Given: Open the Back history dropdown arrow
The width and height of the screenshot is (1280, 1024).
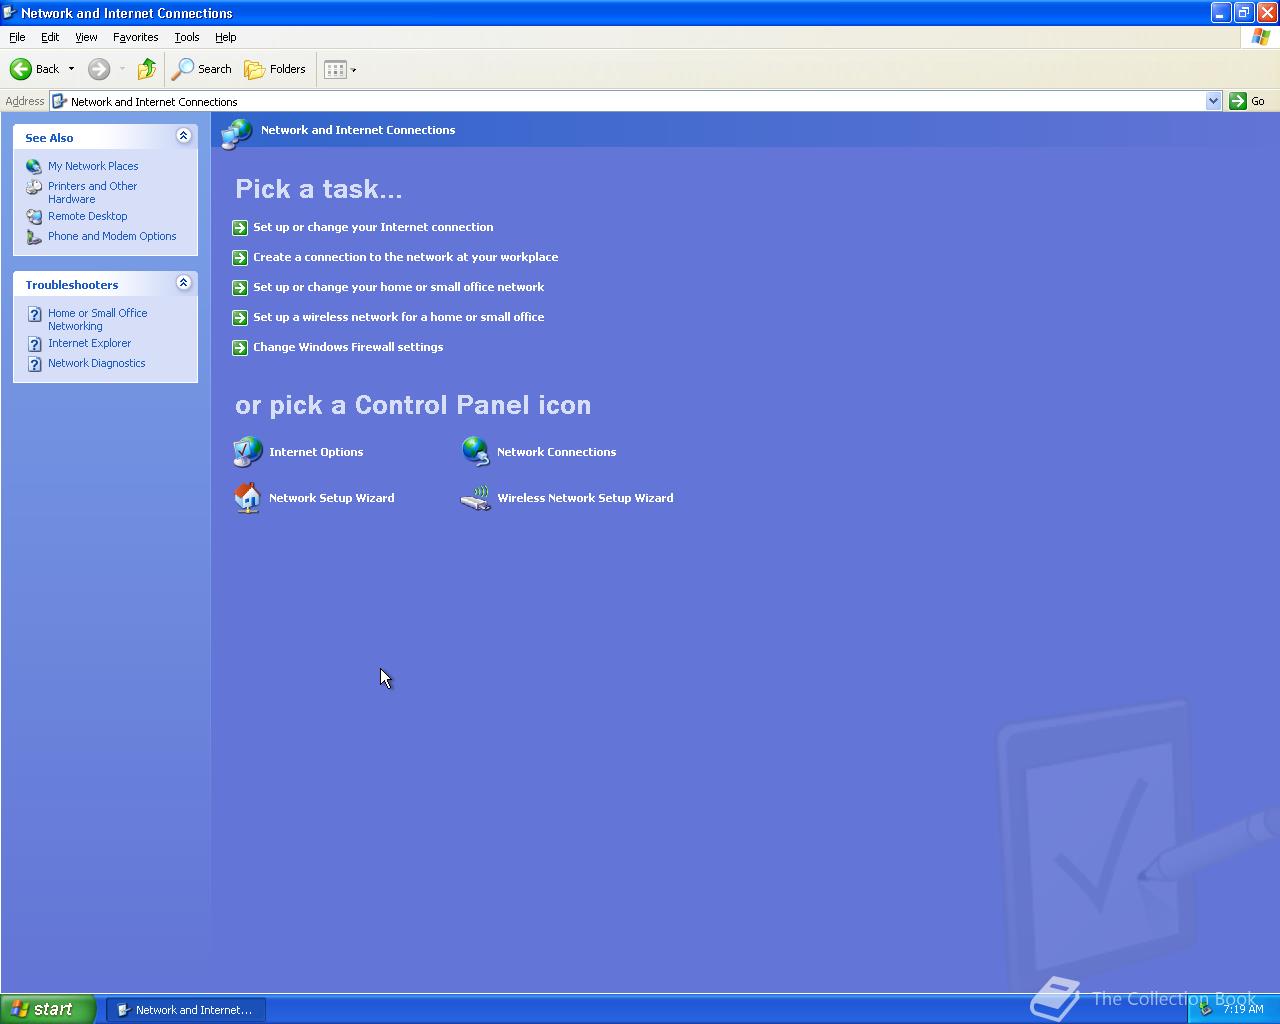Looking at the screenshot, I should pyautogui.click(x=71, y=69).
